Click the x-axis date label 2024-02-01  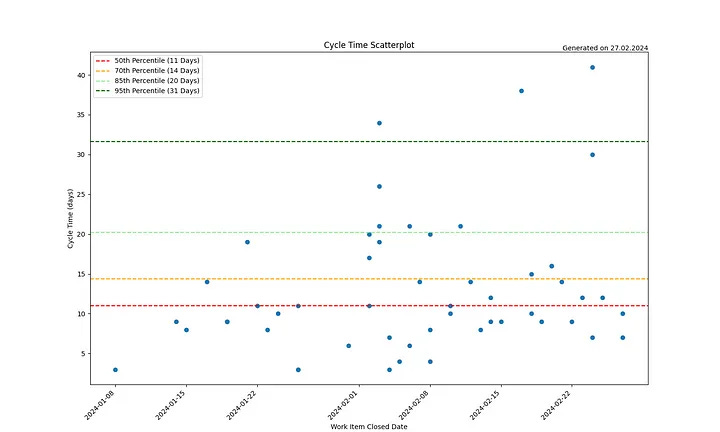pos(343,405)
